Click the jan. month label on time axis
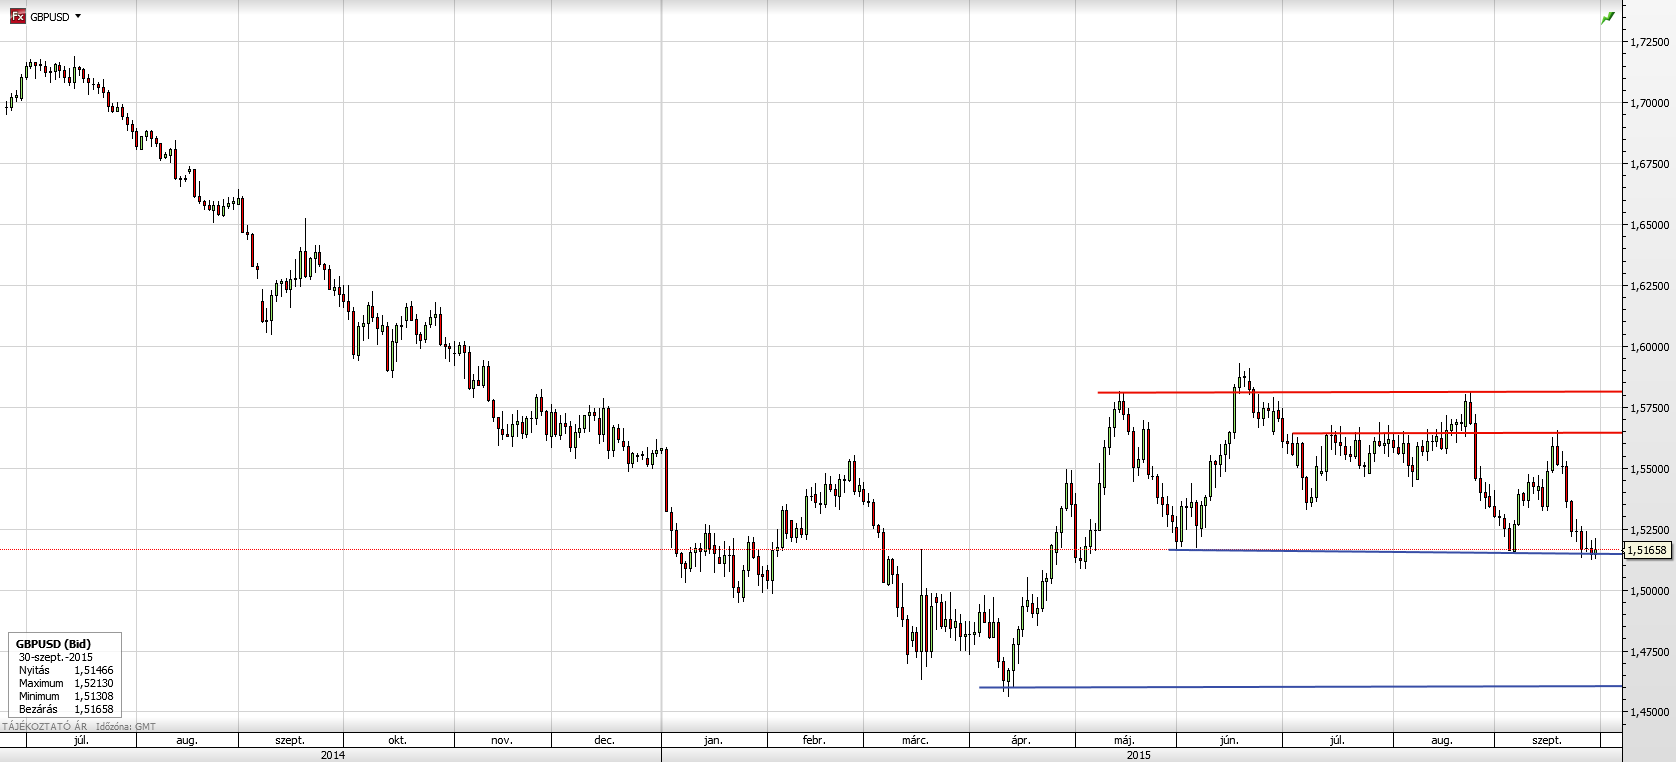This screenshot has width=1676, height=762. point(713,741)
